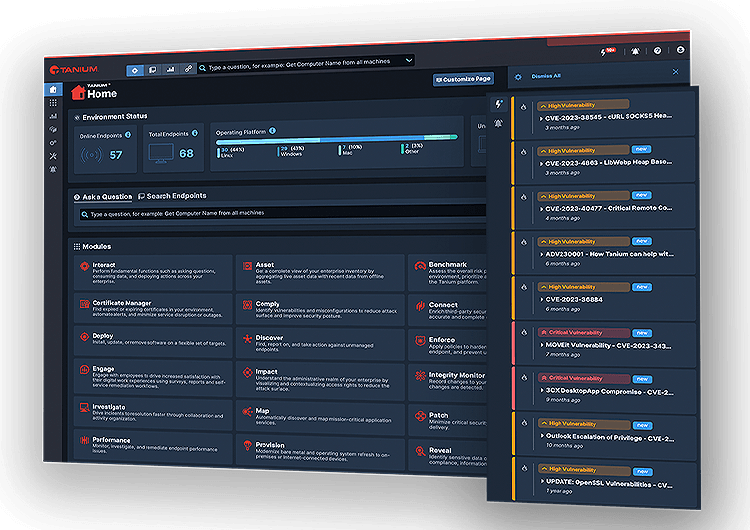The height and width of the screenshot is (530, 750).
Task: Click the Reveal module icon
Action: tap(420, 451)
